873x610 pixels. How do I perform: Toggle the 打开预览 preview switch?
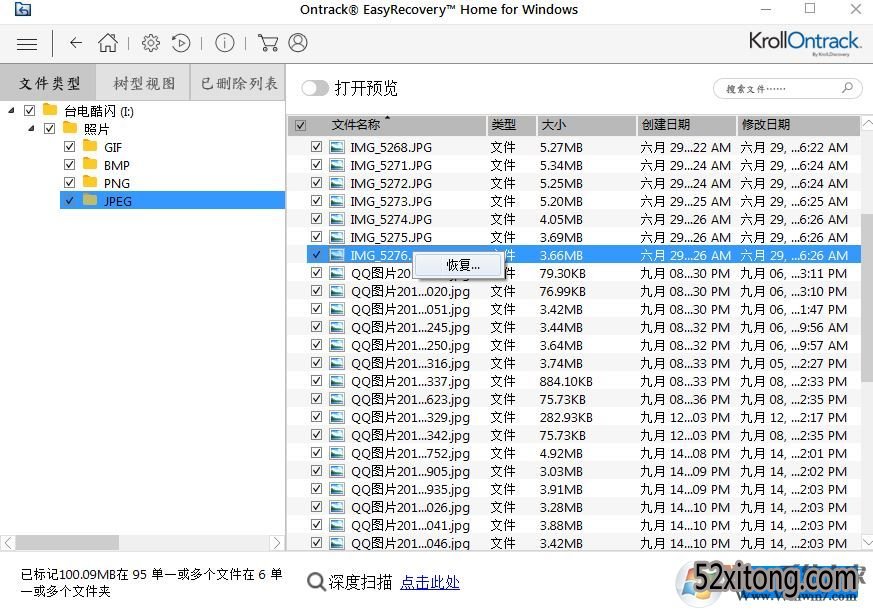[x=315, y=88]
